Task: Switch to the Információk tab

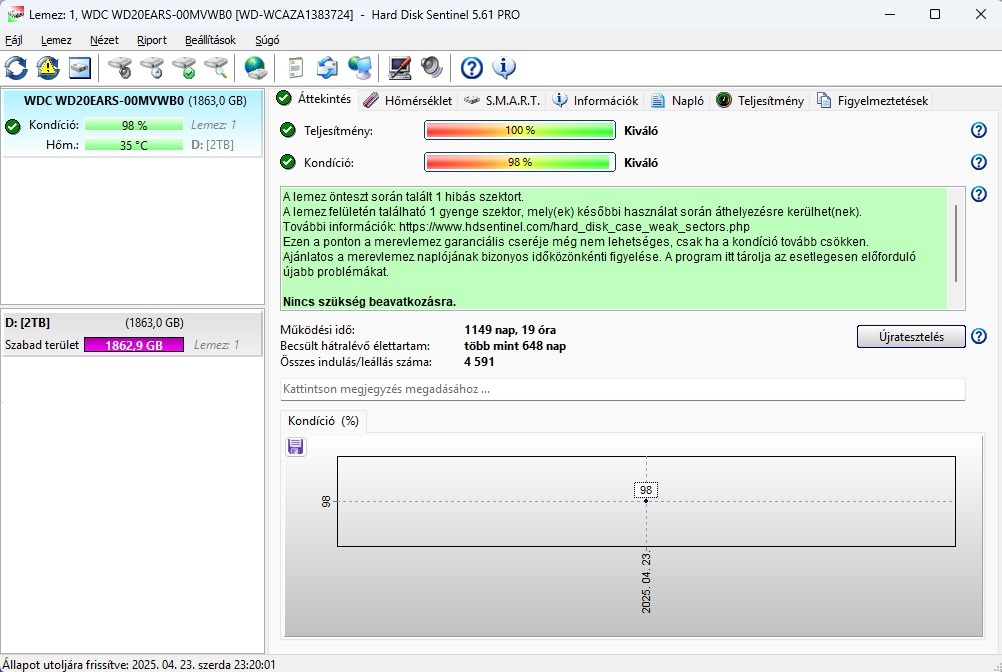Action: coord(596,101)
